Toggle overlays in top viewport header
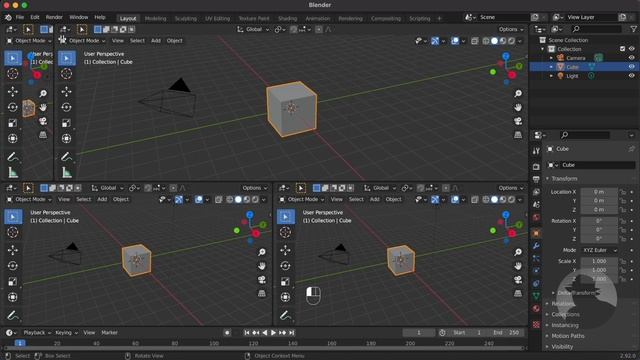 coord(455,41)
